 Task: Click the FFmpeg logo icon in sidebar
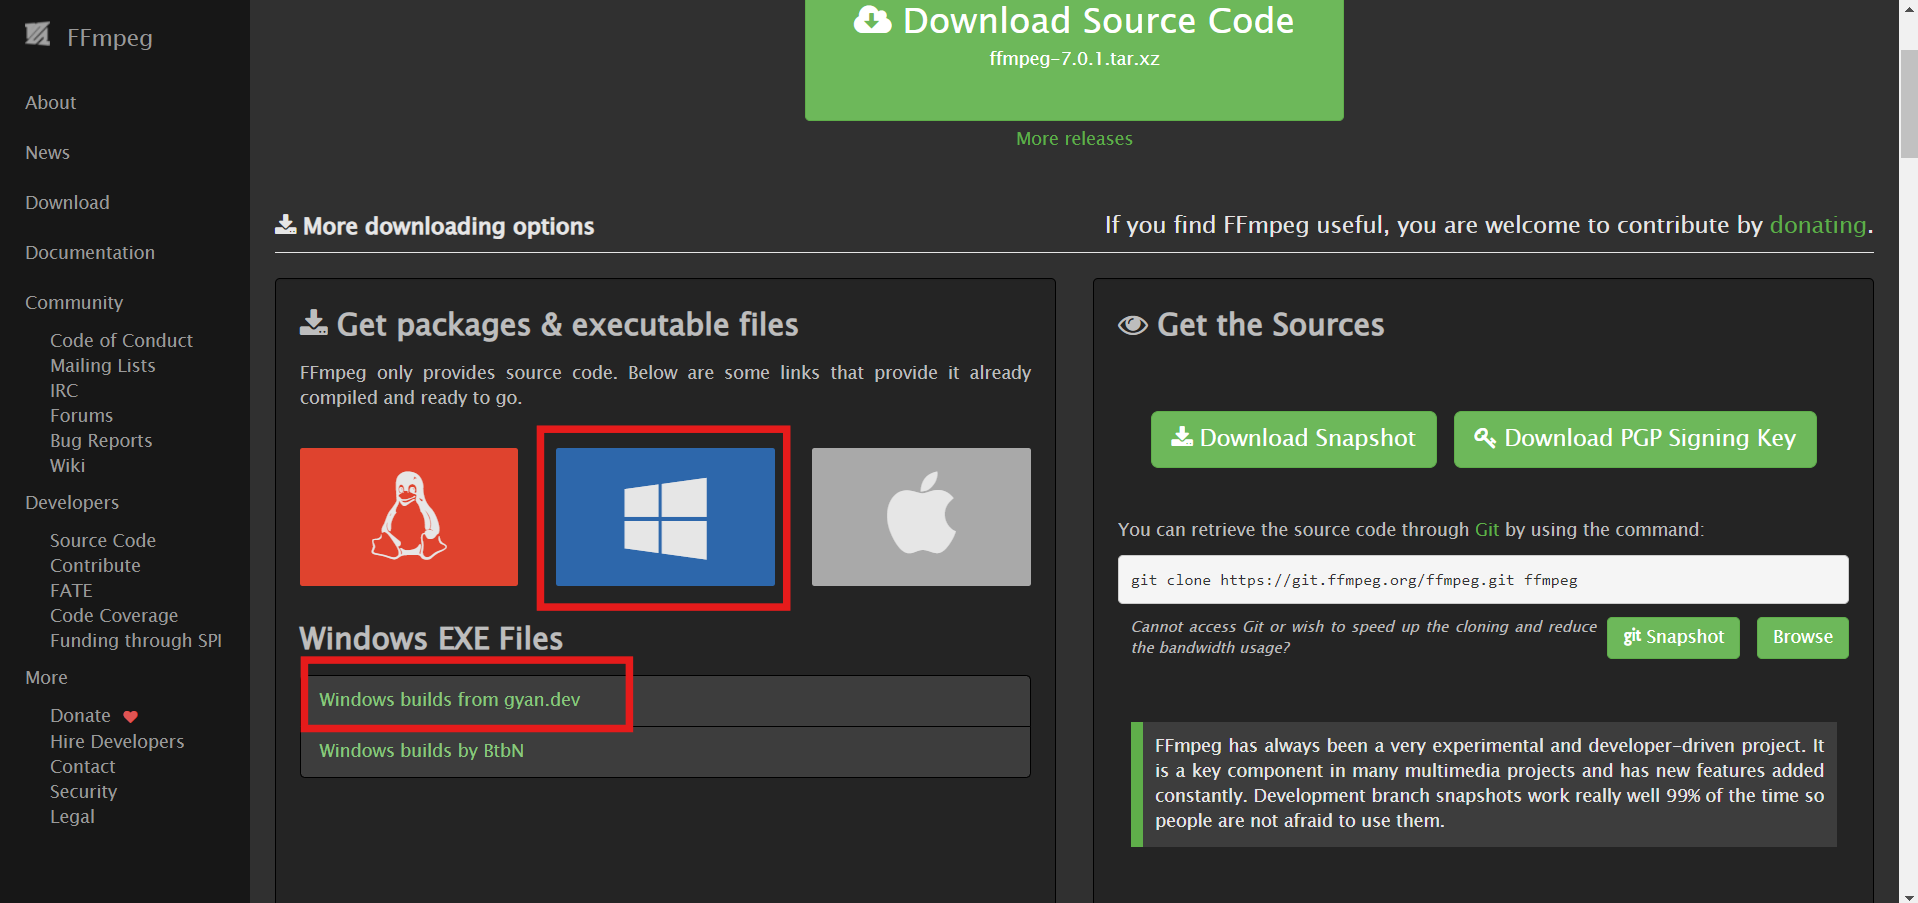[x=38, y=35]
